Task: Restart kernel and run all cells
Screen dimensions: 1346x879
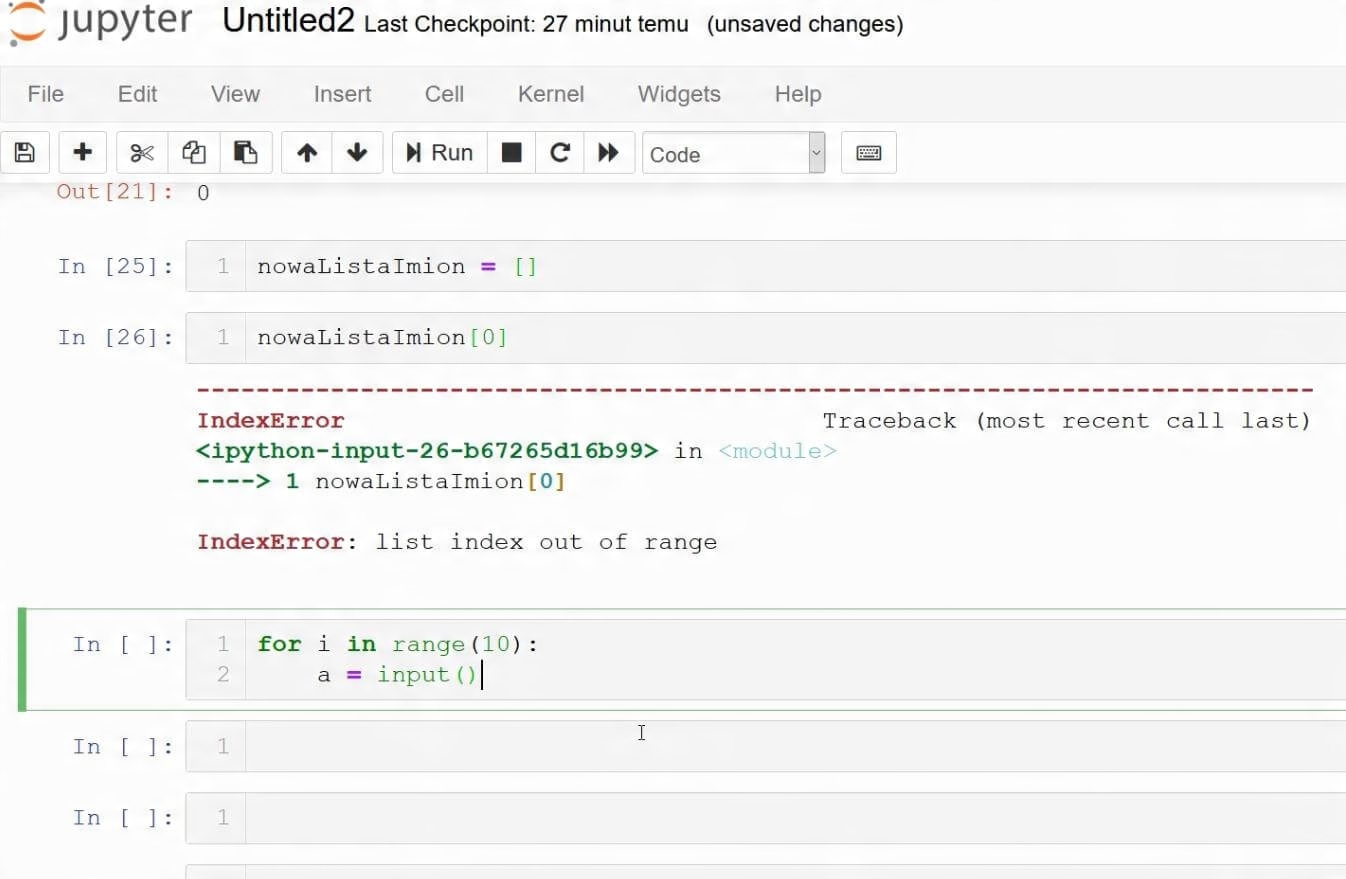Action: click(x=608, y=153)
